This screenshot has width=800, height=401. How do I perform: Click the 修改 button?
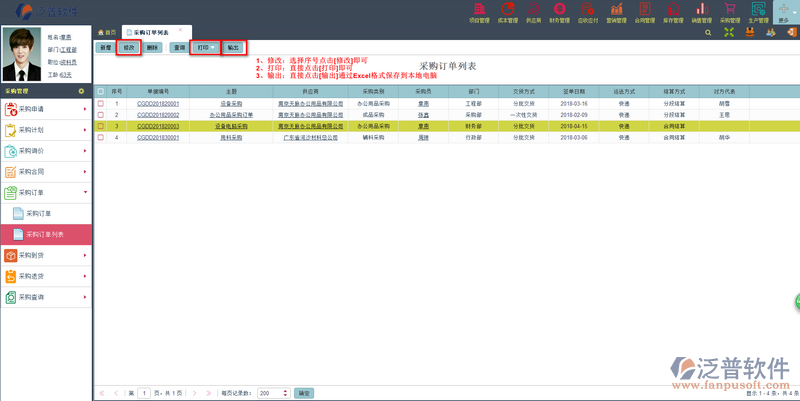click(128, 47)
